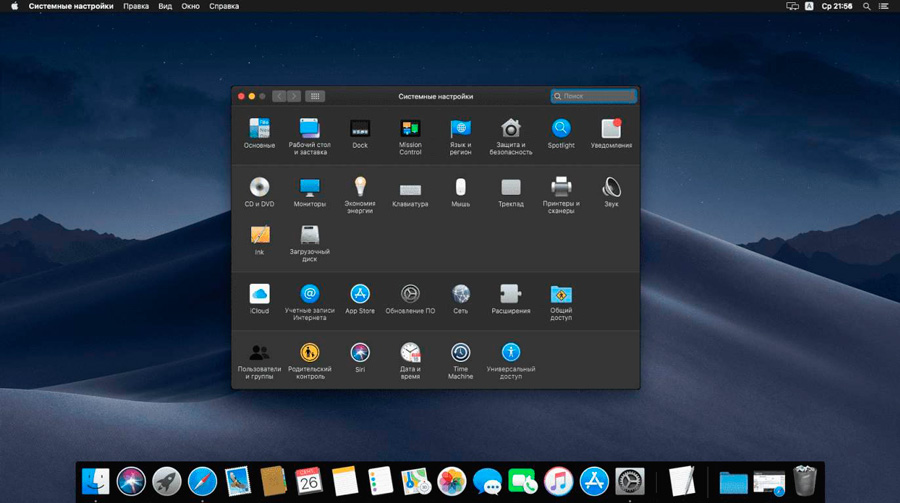Click the display mirroring menu bar icon
Viewport: 900px width, 503px height.
coord(793,6)
